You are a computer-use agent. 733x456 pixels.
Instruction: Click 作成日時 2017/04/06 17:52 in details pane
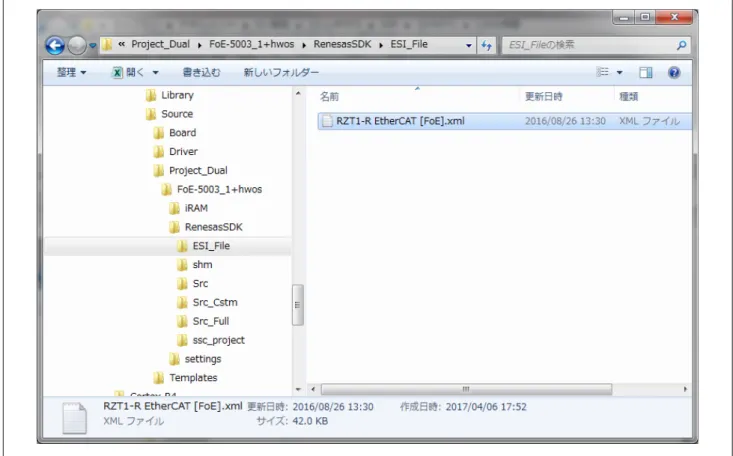click(x=463, y=407)
